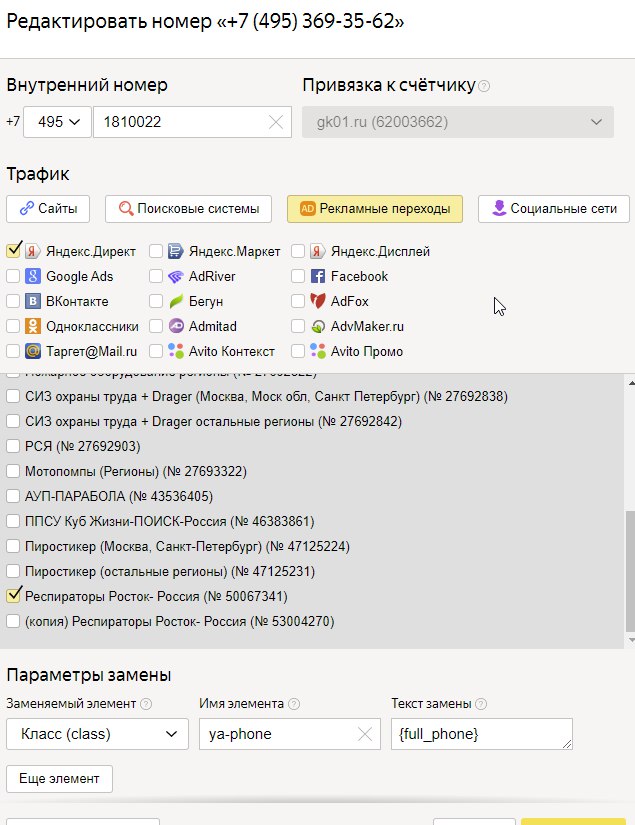
Task: Check Мотопомпы (Регионы) campaign checkbox
Action: [13, 471]
